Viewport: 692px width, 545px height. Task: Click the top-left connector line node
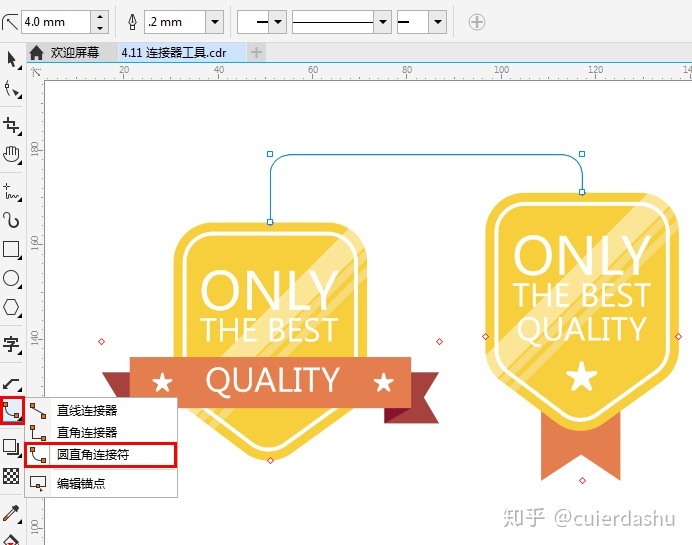pyautogui.click(x=270, y=154)
